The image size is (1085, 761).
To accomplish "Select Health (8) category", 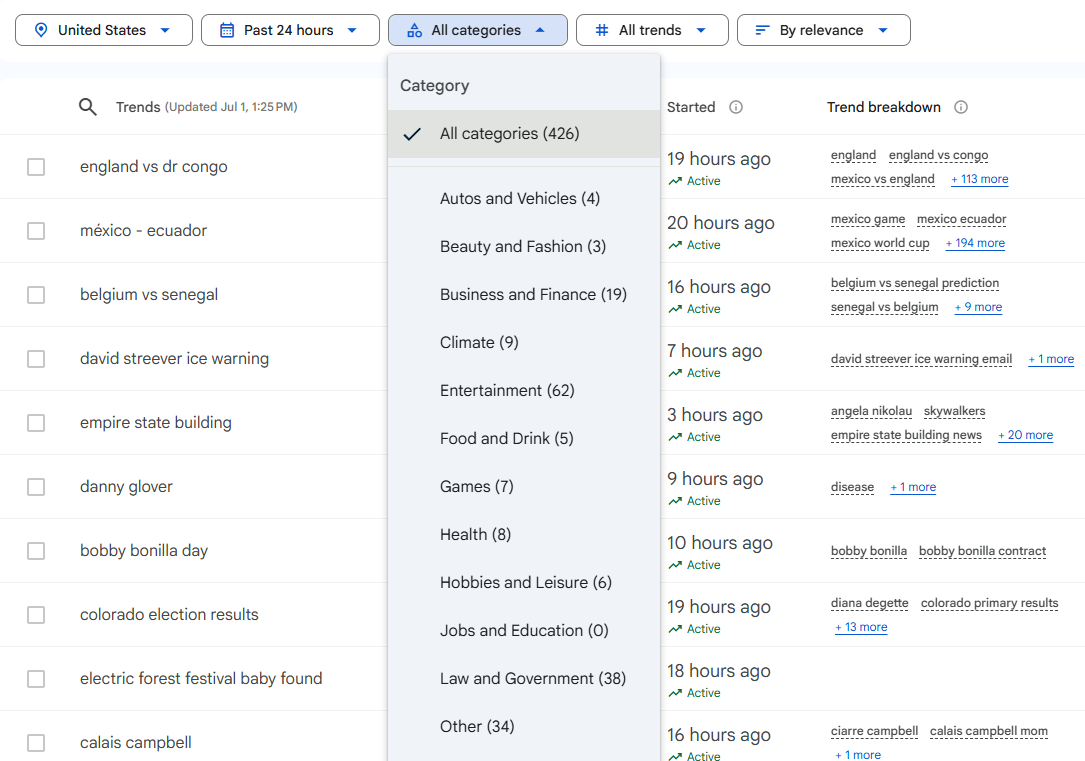I will click(x=524, y=534).
